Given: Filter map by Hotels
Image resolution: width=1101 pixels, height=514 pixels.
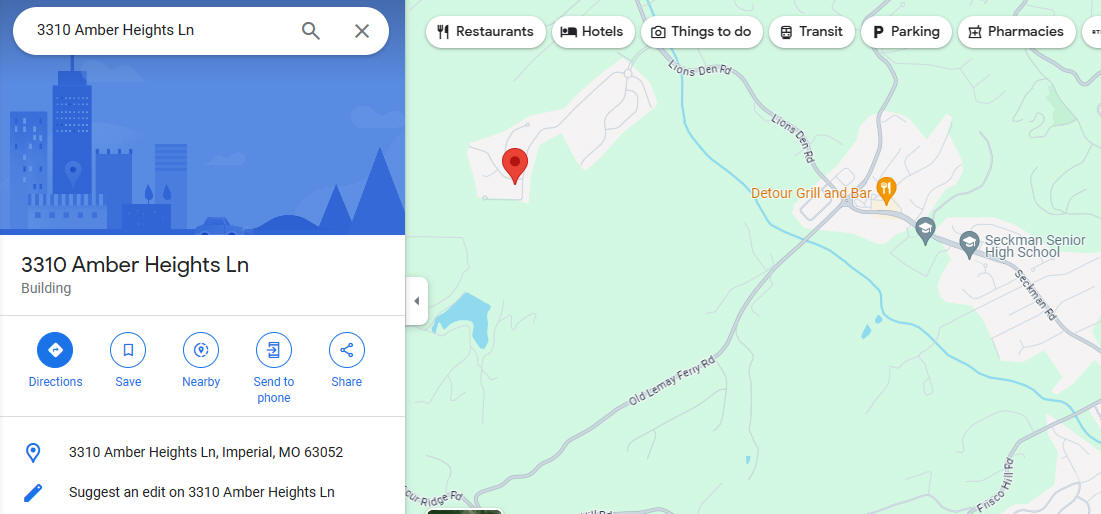Looking at the screenshot, I should click(x=593, y=32).
